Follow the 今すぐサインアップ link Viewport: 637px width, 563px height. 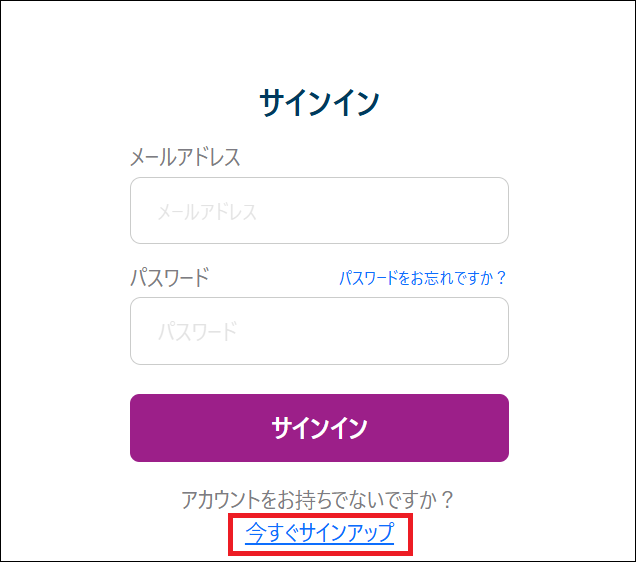[320, 533]
